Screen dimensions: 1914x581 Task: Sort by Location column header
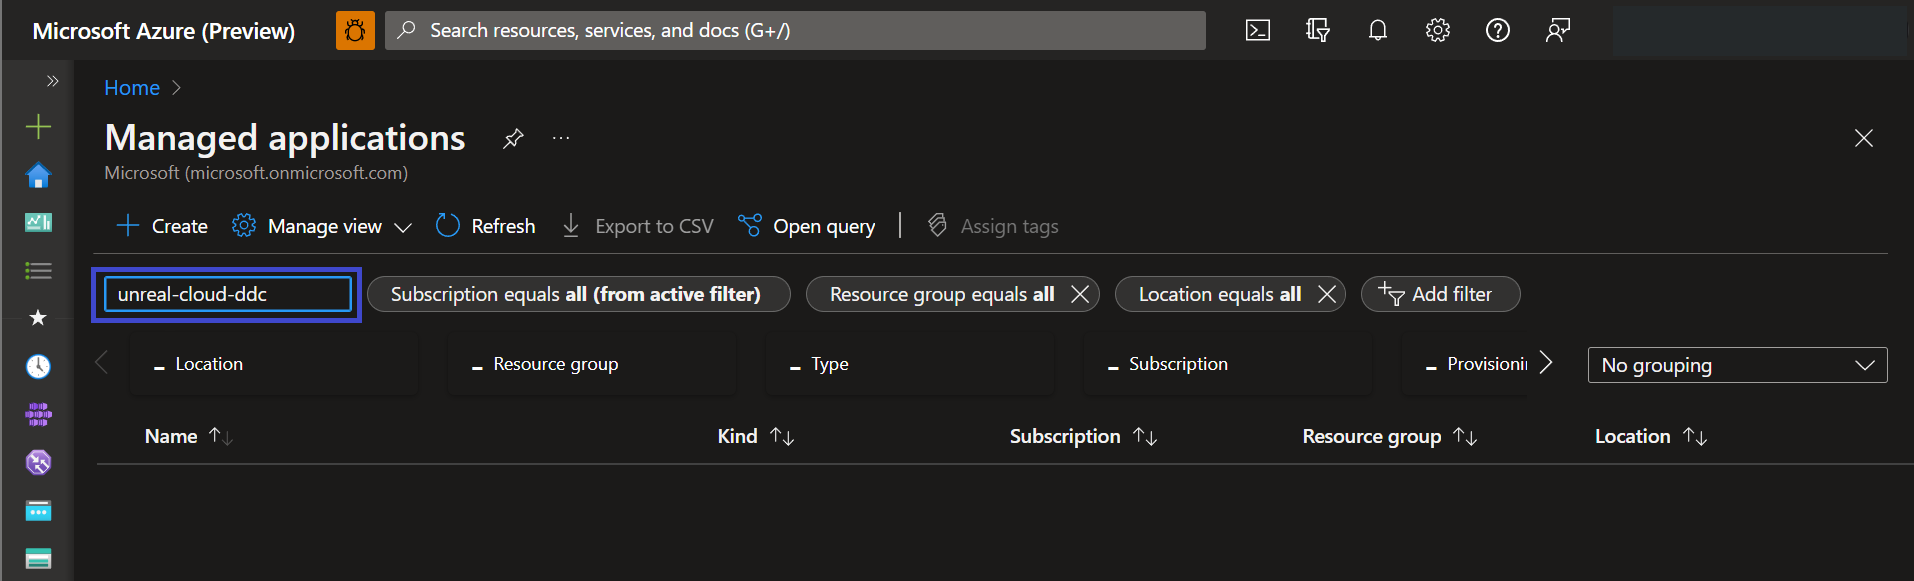pos(1650,436)
